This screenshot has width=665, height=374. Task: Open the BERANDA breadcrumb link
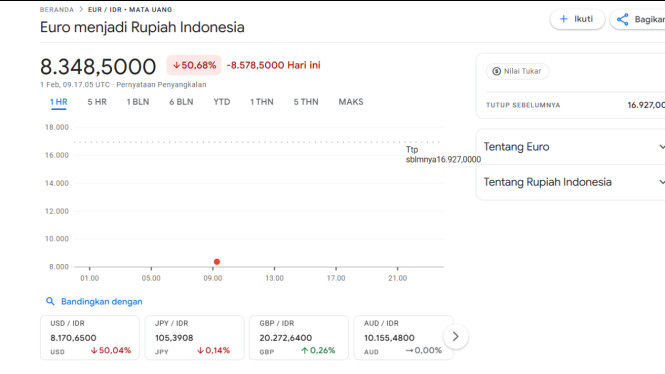point(57,9)
